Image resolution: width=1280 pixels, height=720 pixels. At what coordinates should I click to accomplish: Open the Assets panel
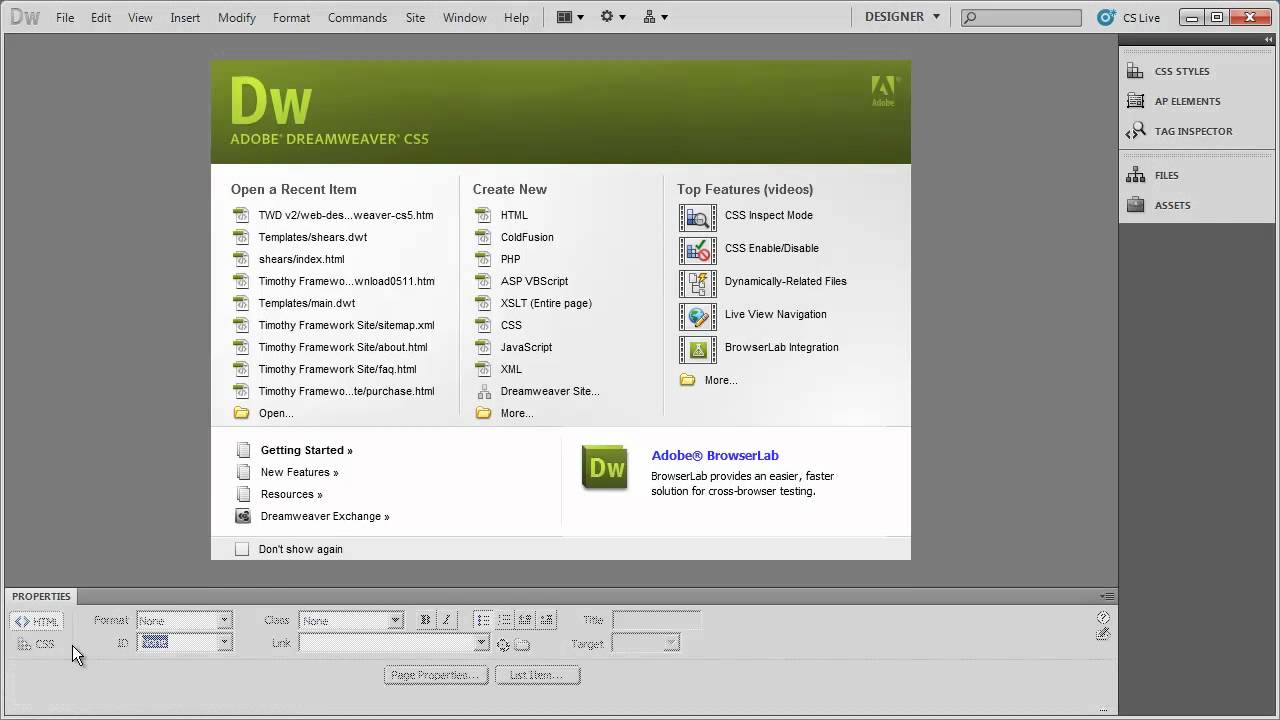1158,205
